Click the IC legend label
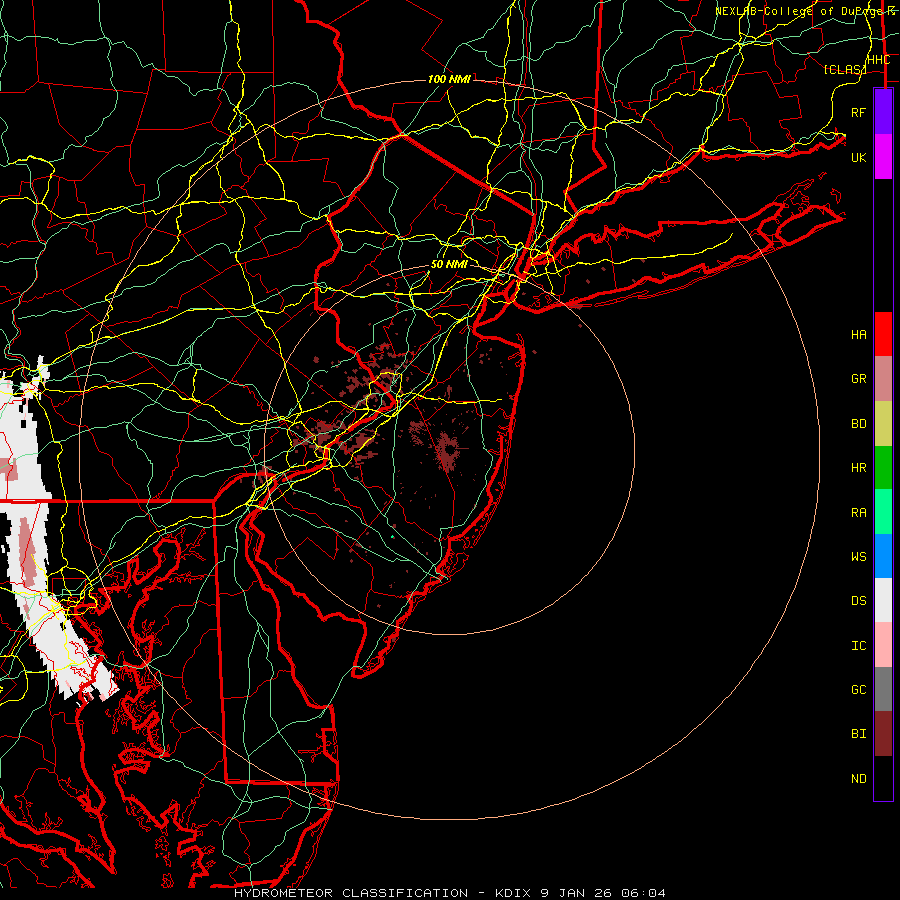Screen dimensions: 900x900 (x=859, y=646)
